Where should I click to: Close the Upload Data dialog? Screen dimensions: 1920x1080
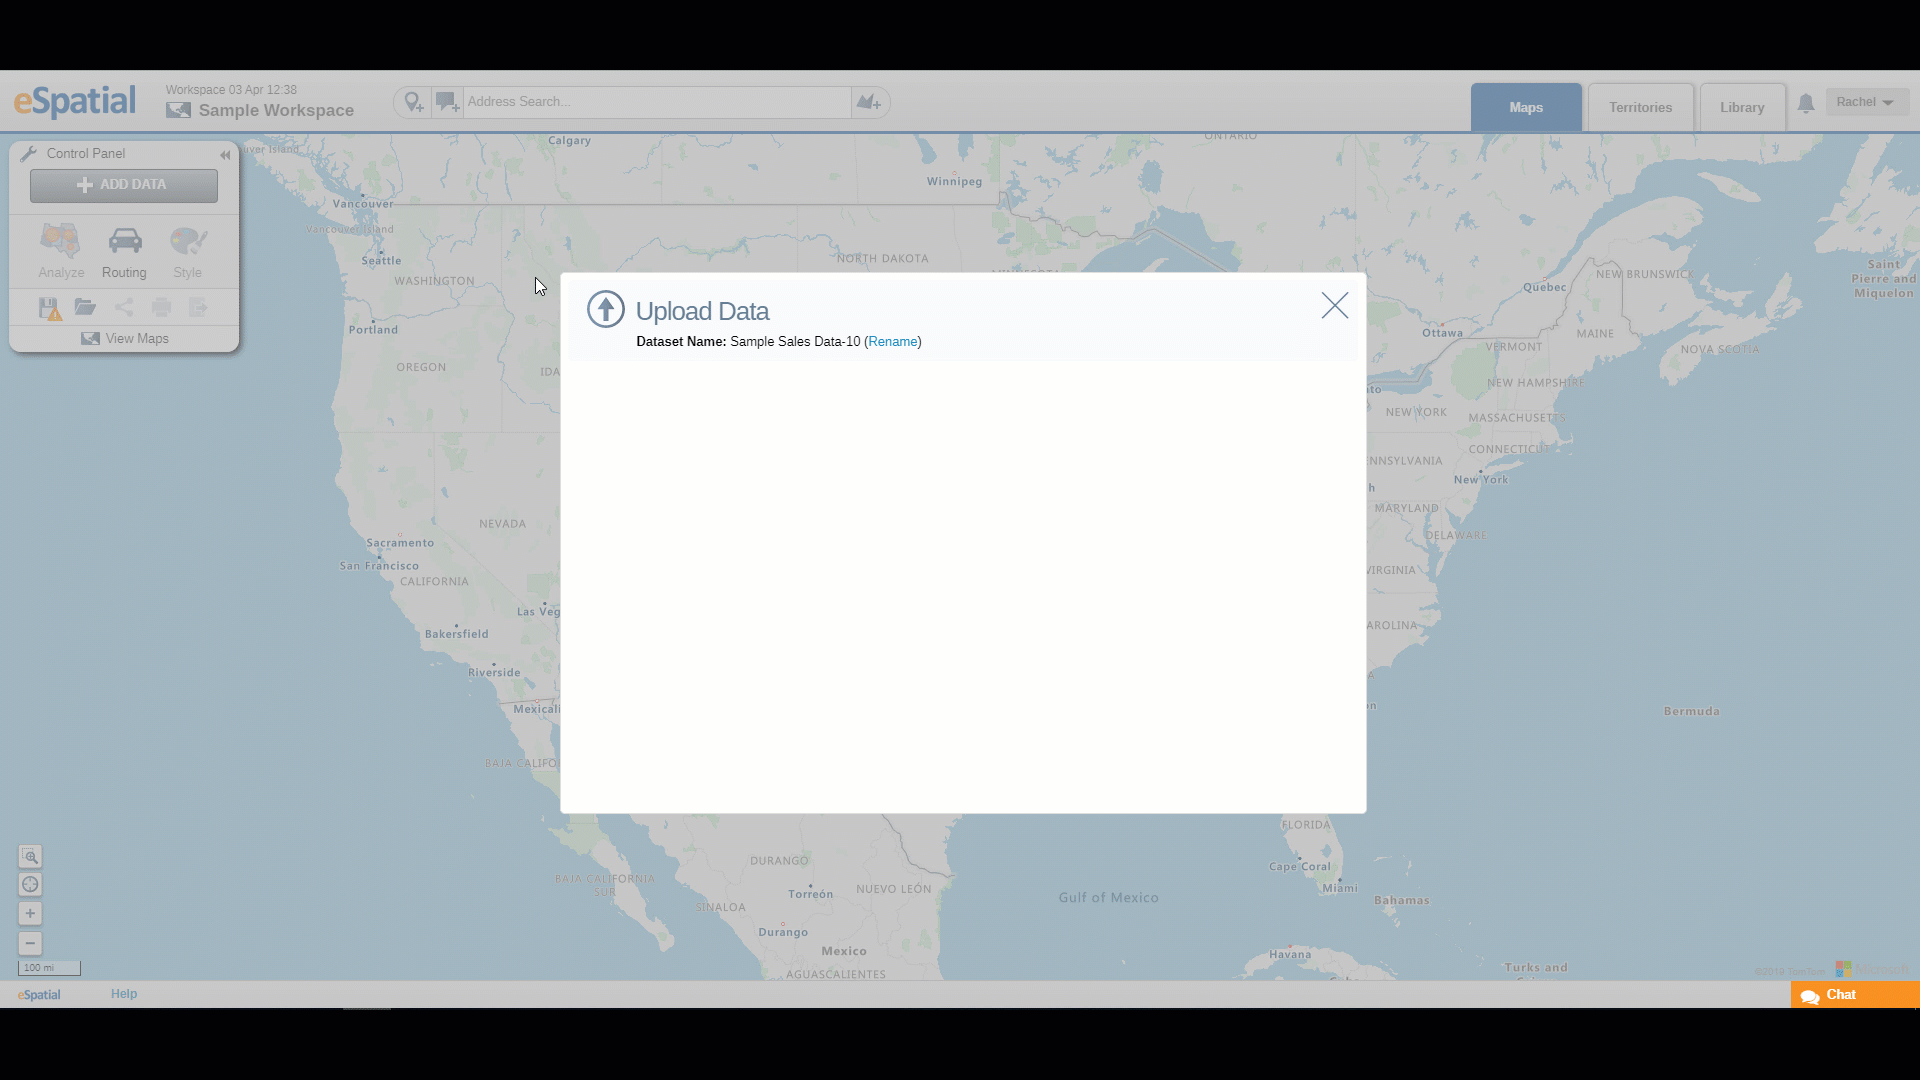point(1334,306)
